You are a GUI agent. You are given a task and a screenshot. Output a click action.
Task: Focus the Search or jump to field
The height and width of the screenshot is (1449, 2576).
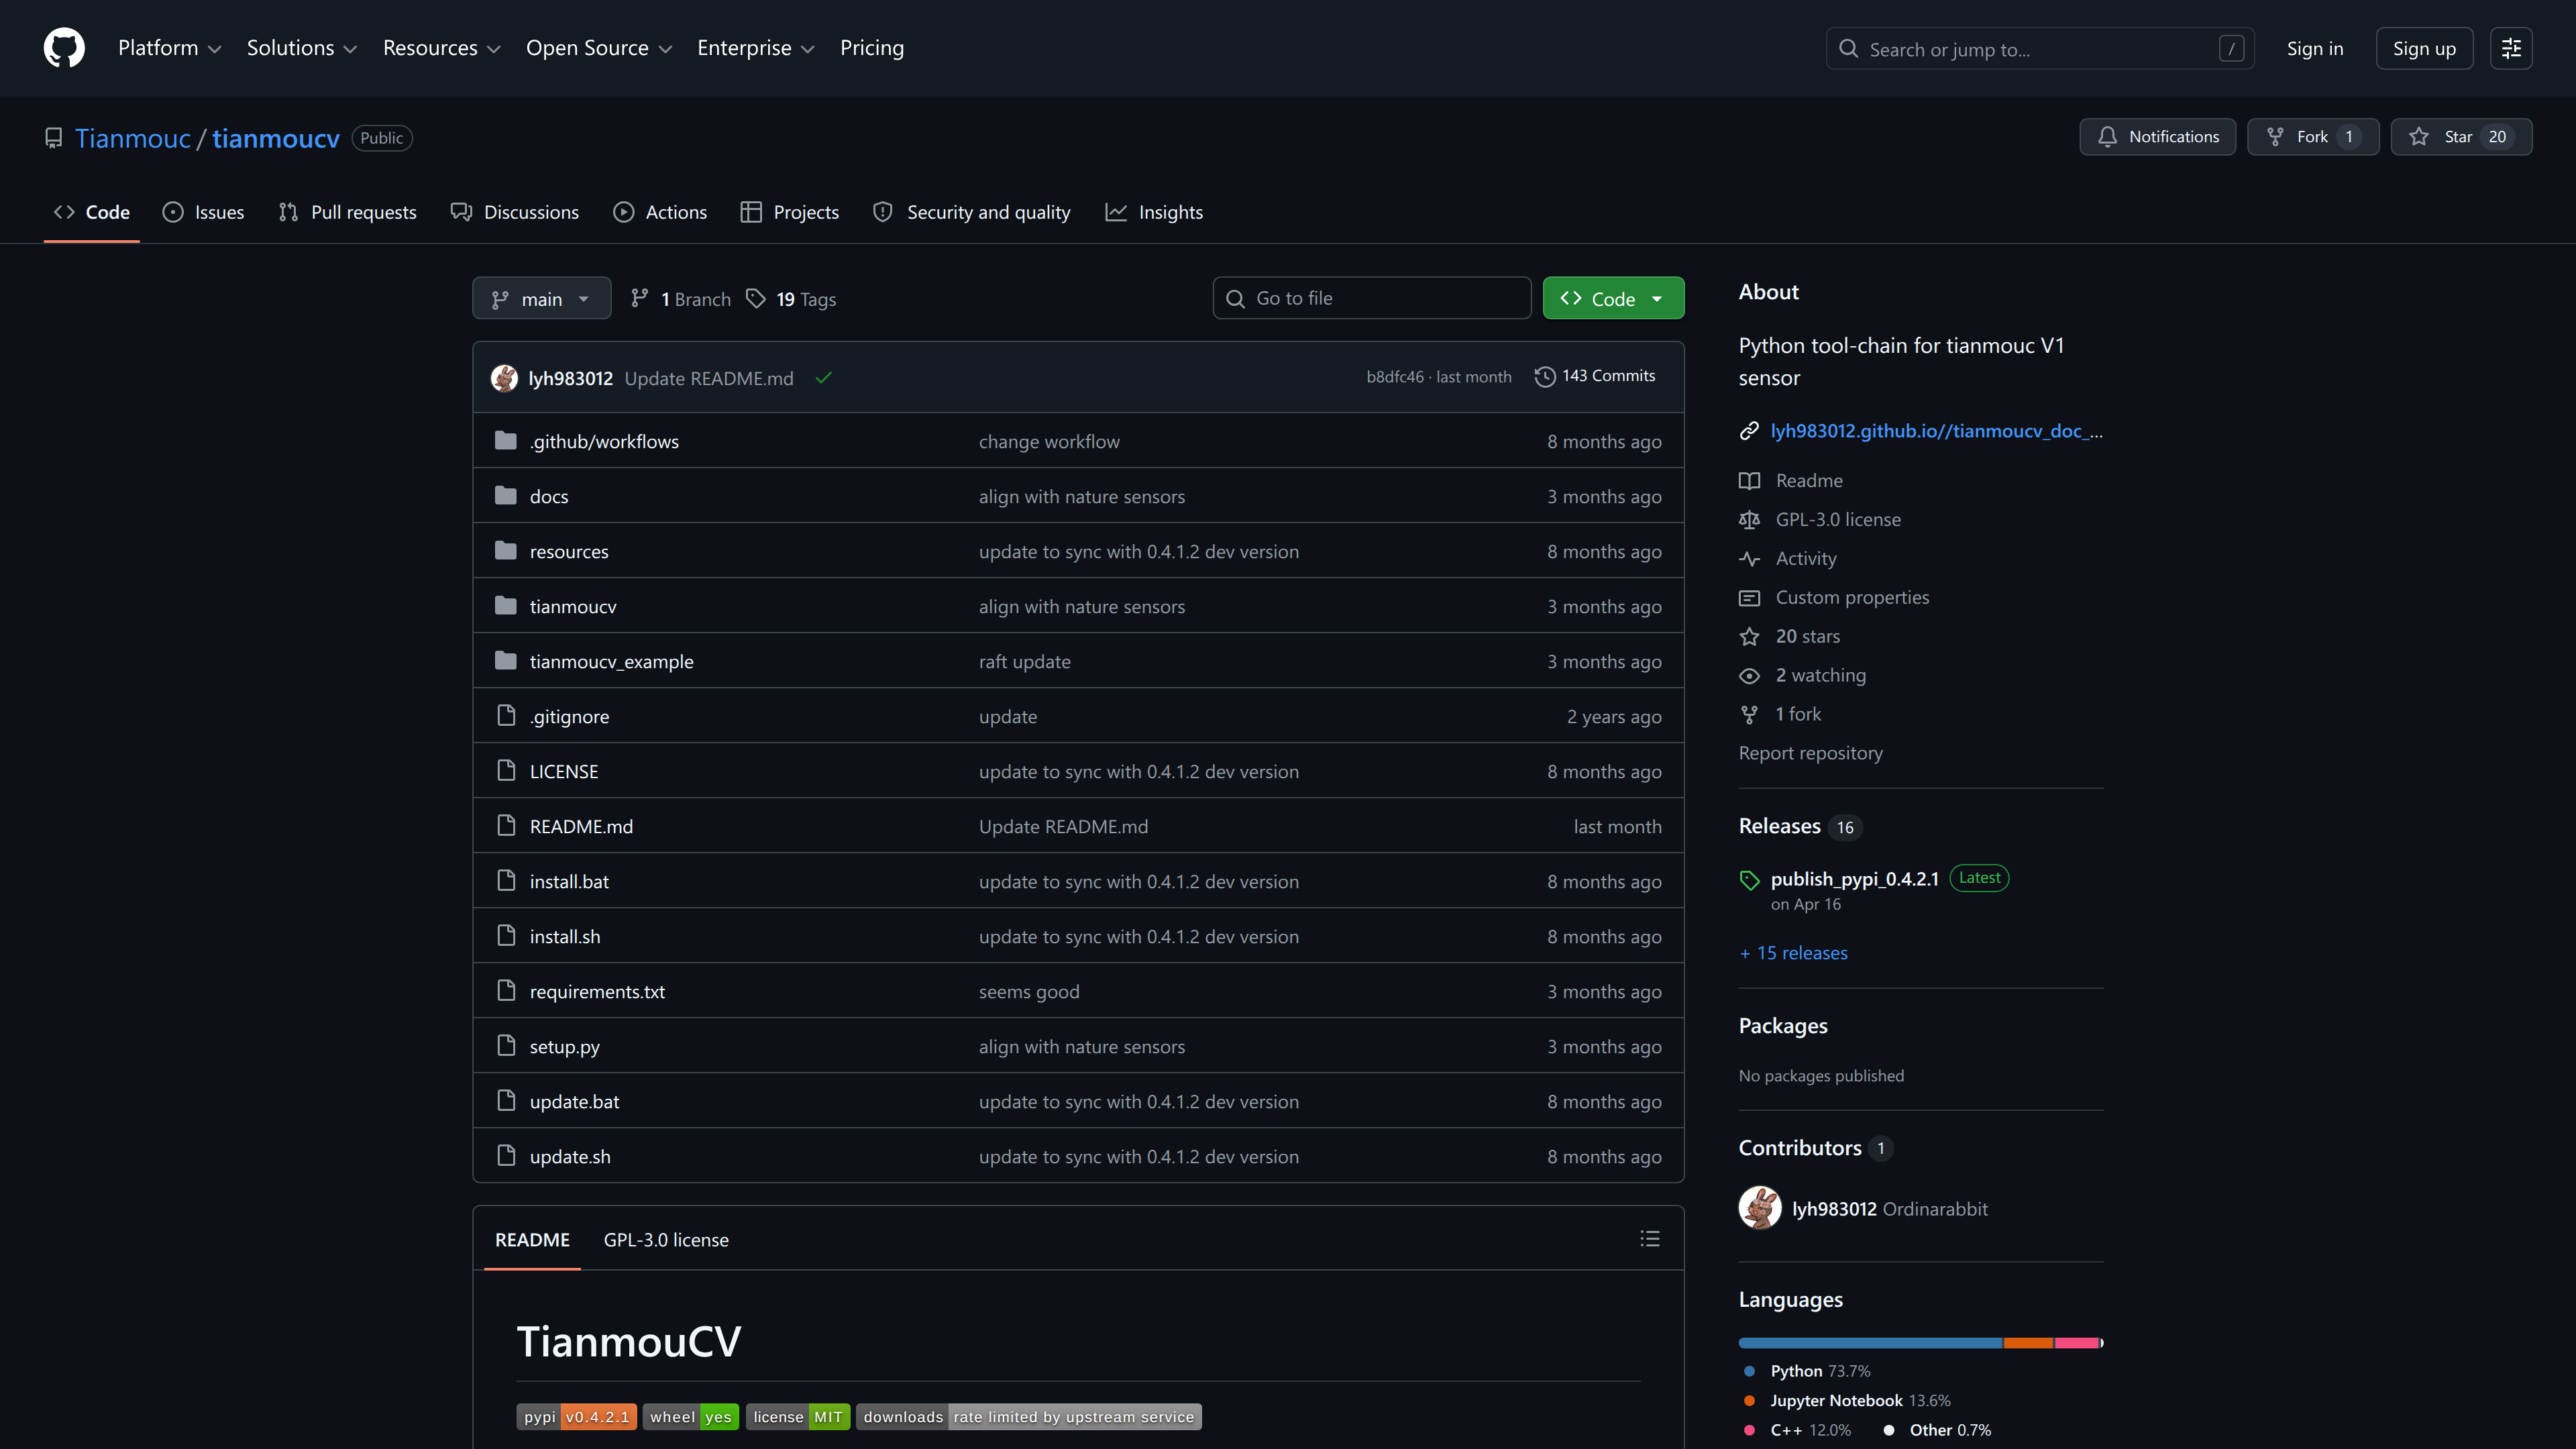[x=2040, y=48]
